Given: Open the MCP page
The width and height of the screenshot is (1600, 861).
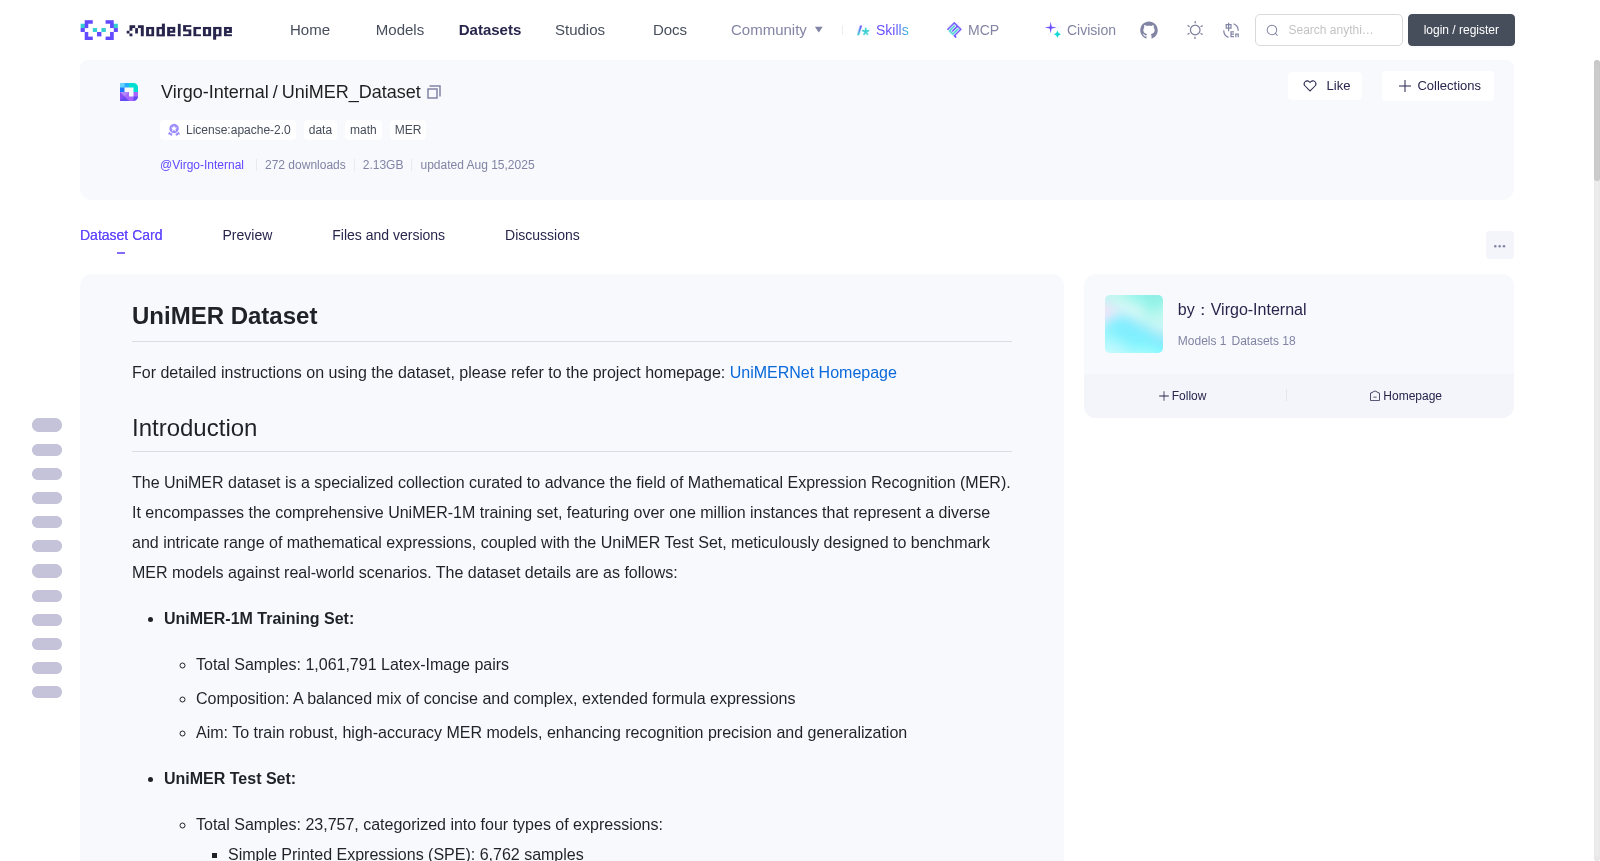Looking at the screenshot, I should (x=973, y=30).
